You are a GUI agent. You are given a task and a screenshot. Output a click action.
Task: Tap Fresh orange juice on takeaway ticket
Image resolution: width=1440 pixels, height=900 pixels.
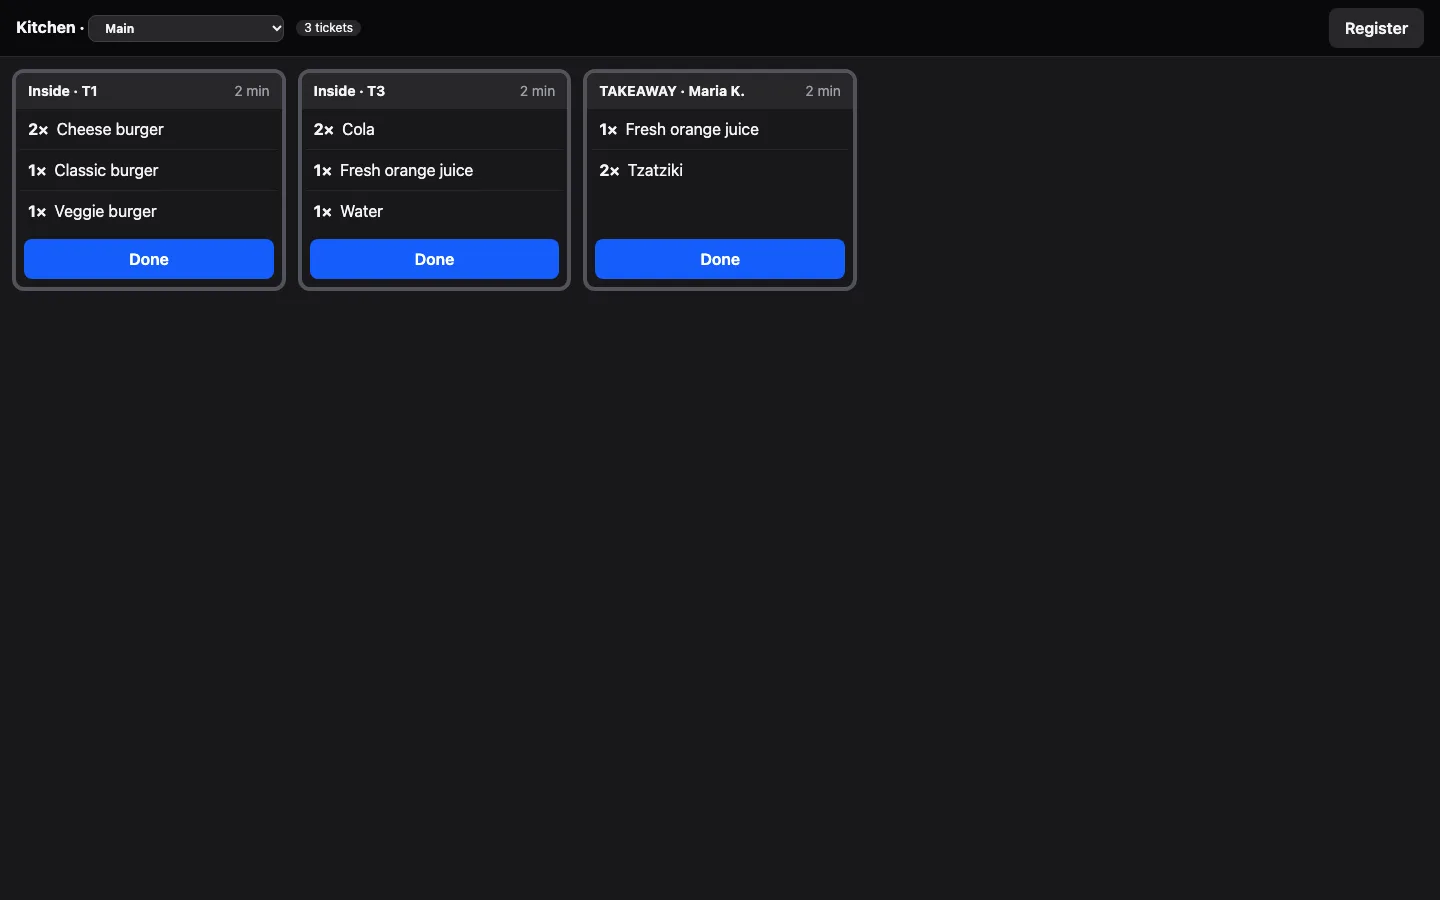tap(720, 129)
